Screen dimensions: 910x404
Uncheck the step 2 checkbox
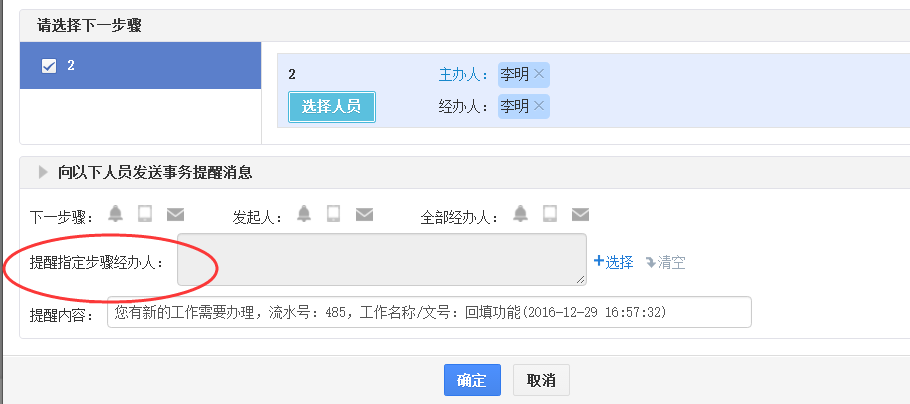(48, 66)
